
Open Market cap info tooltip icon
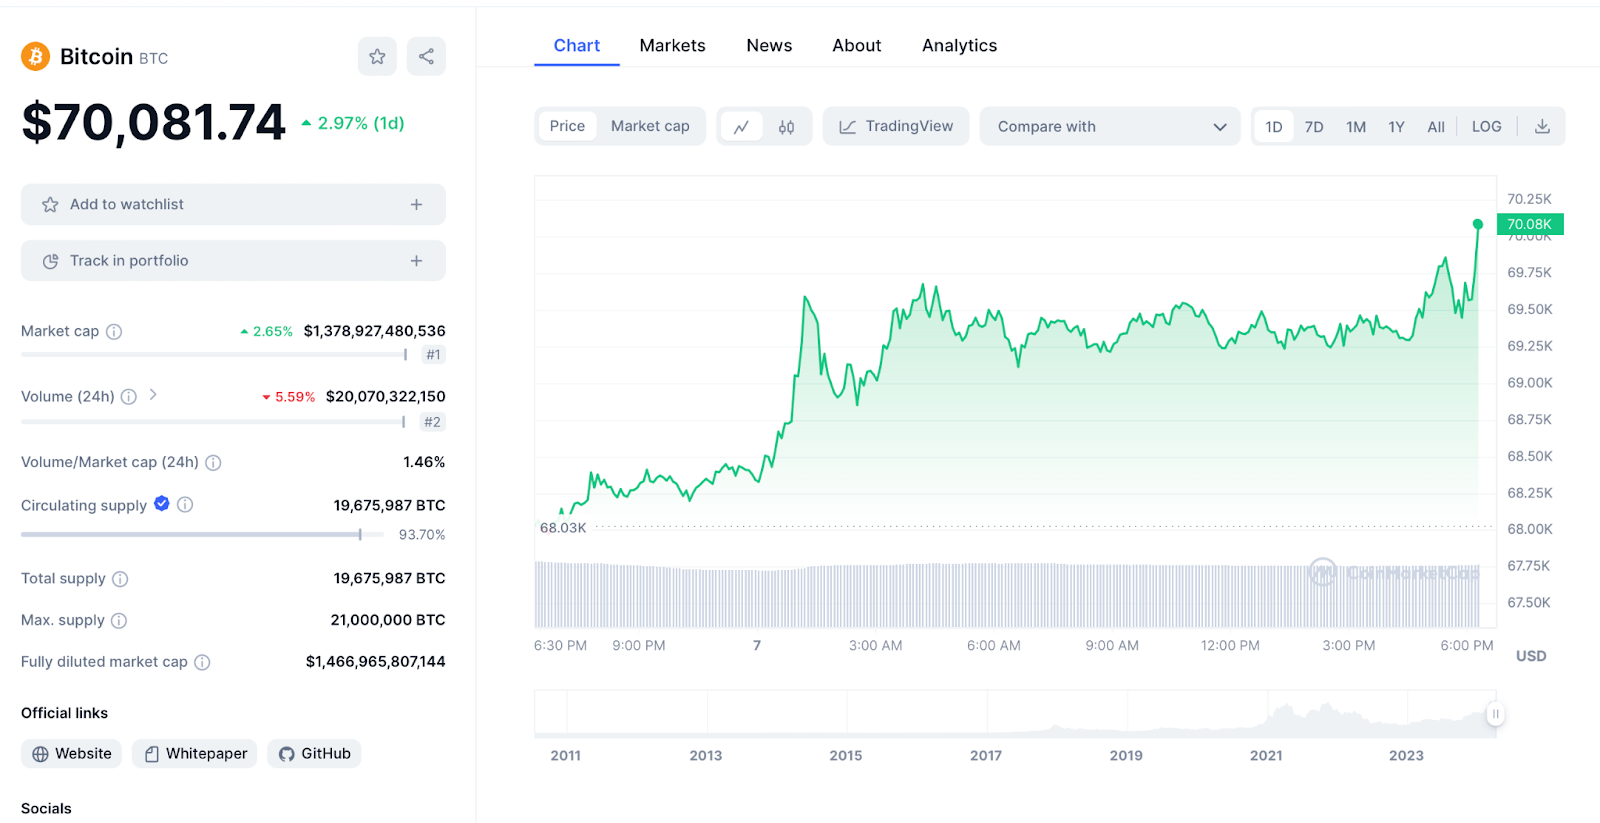[x=114, y=332]
